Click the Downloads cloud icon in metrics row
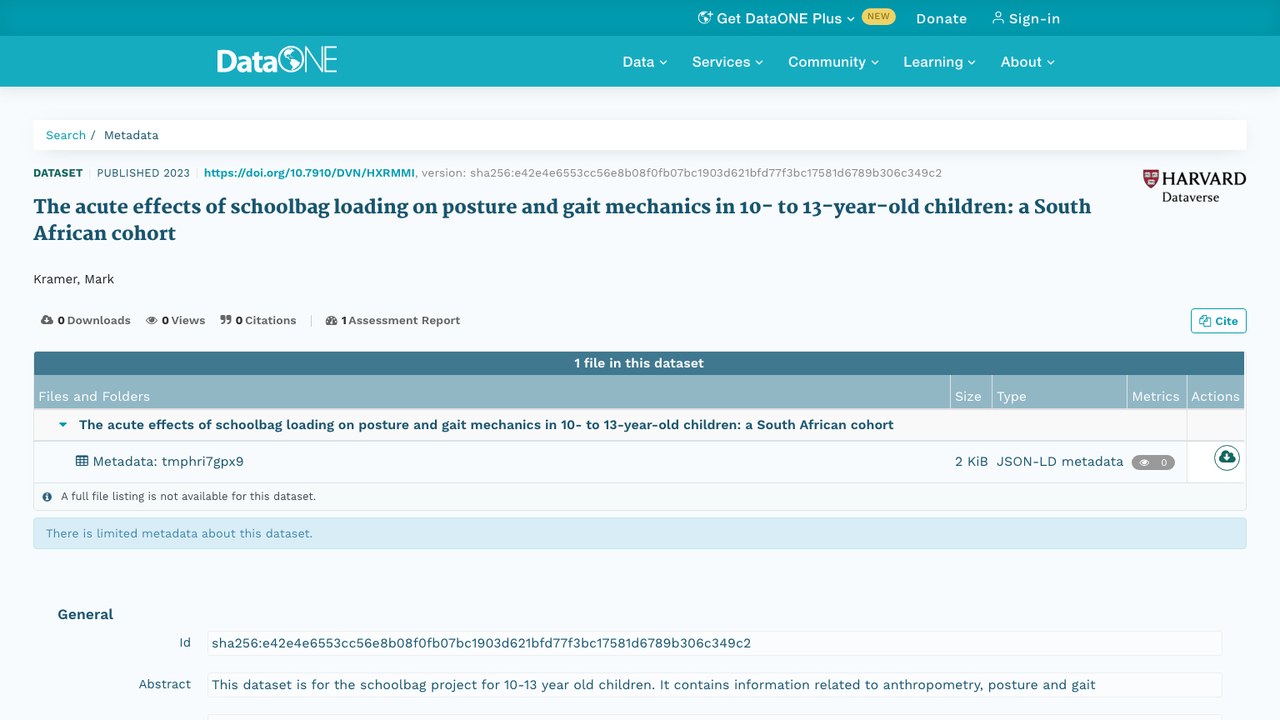Viewport: 1280px width, 720px height. (x=47, y=320)
